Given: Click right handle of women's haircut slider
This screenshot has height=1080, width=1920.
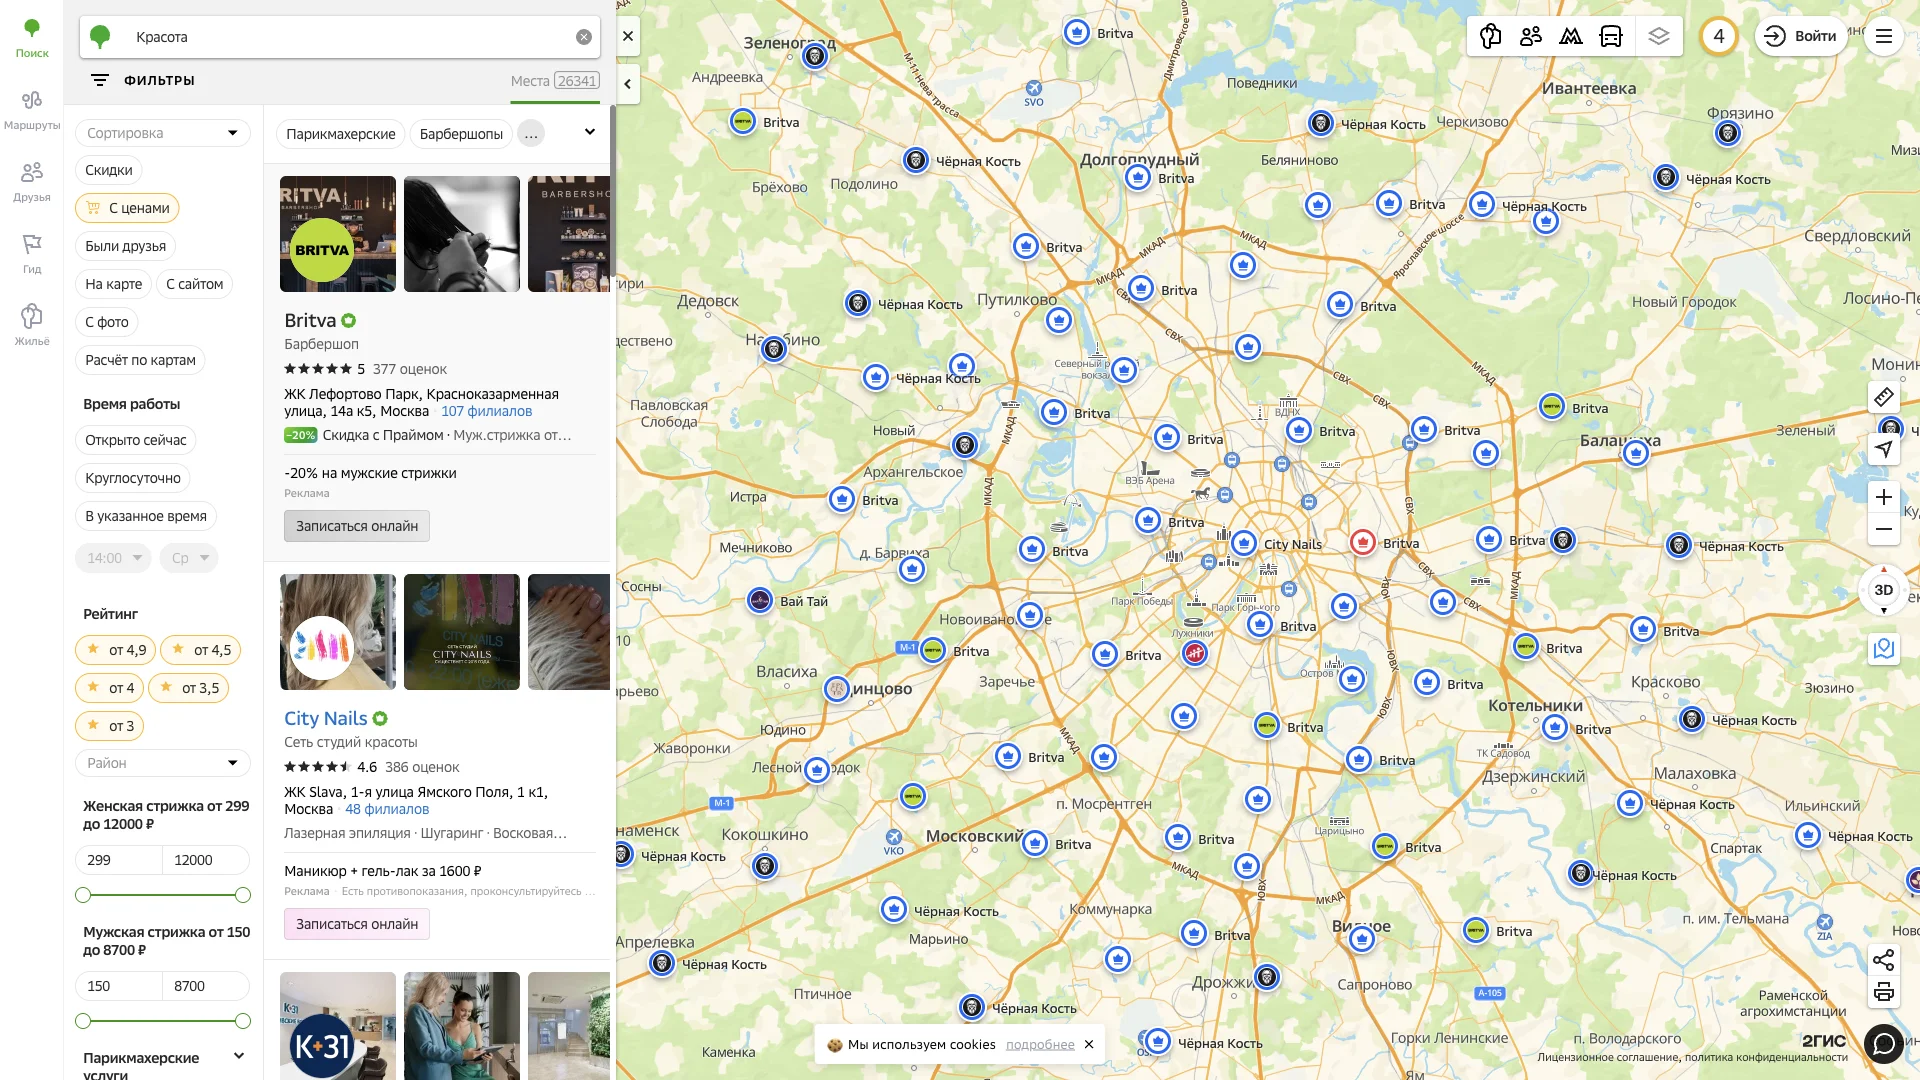Looking at the screenshot, I should click(242, 895).
